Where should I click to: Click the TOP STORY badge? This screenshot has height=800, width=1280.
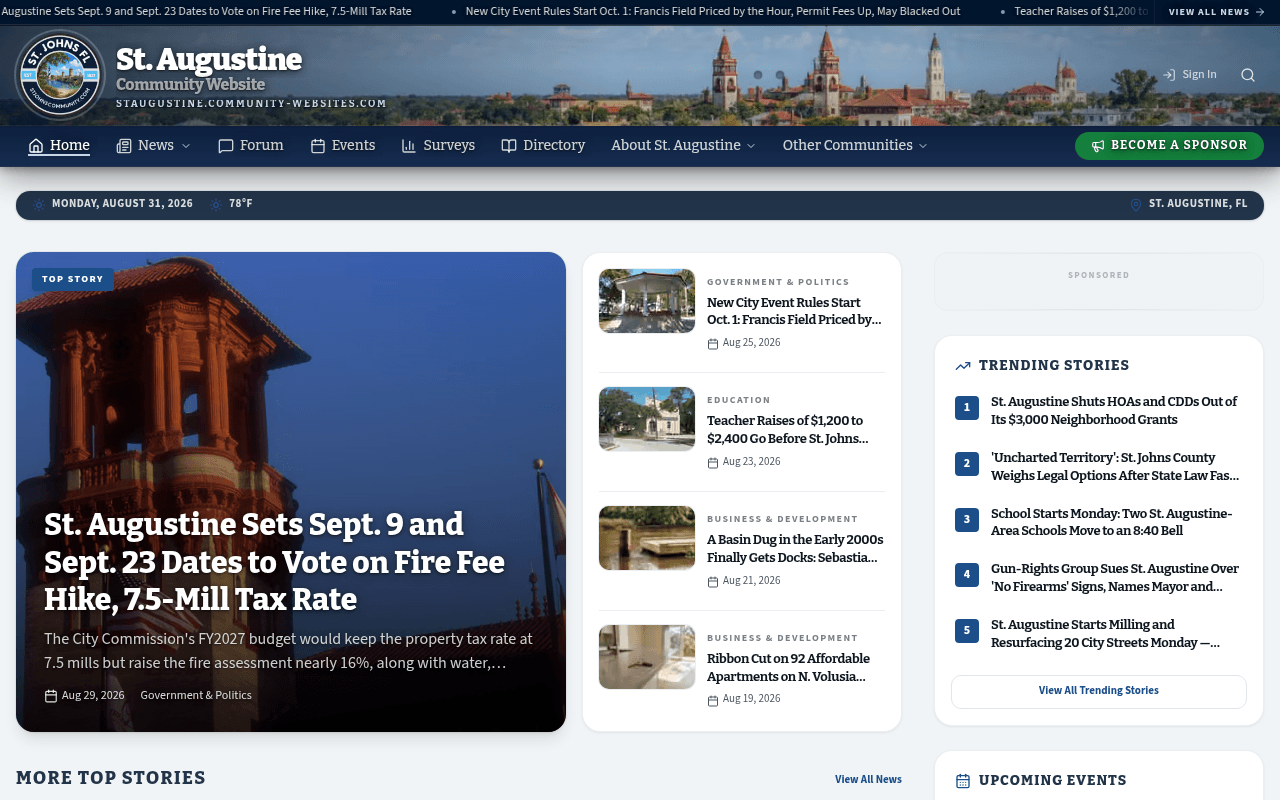pyautogui.click(x=73, y=280)
